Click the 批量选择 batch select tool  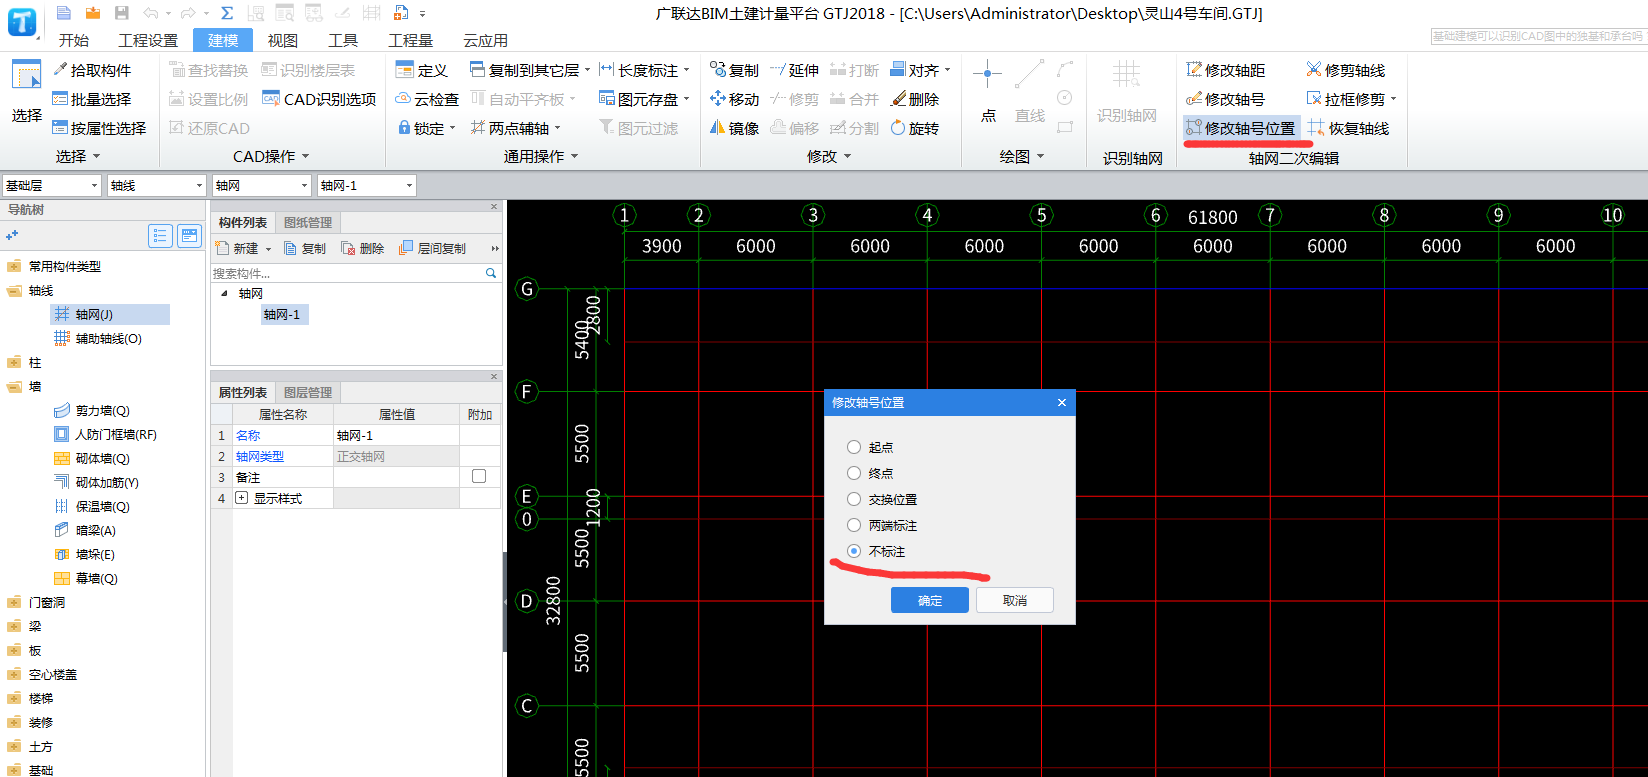pos(92,99)
